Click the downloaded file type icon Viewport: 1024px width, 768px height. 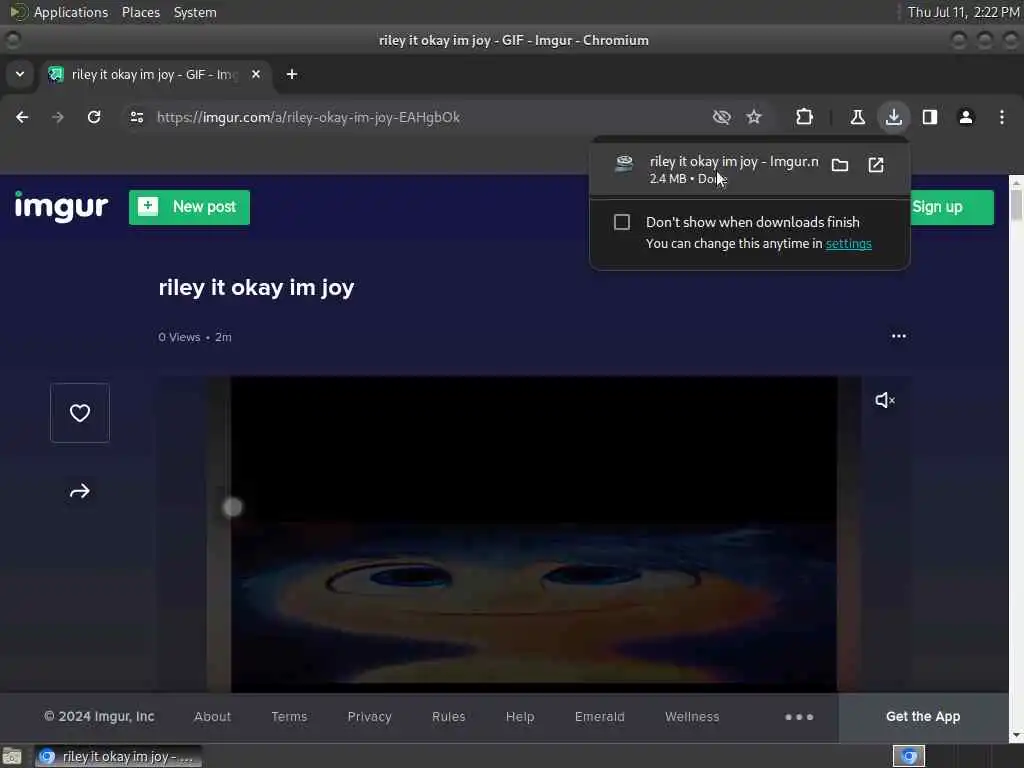point(624,164)
